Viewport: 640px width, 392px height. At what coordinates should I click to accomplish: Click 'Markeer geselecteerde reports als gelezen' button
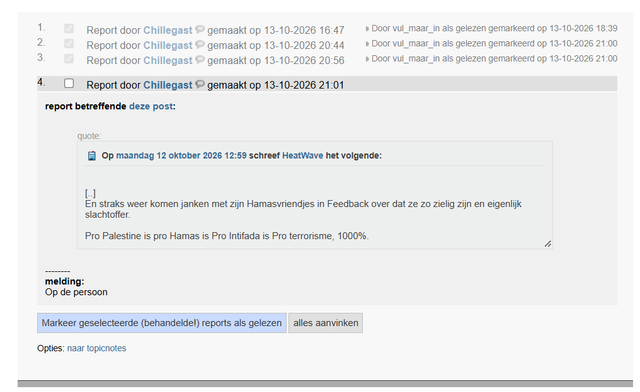tap(162, 323)
